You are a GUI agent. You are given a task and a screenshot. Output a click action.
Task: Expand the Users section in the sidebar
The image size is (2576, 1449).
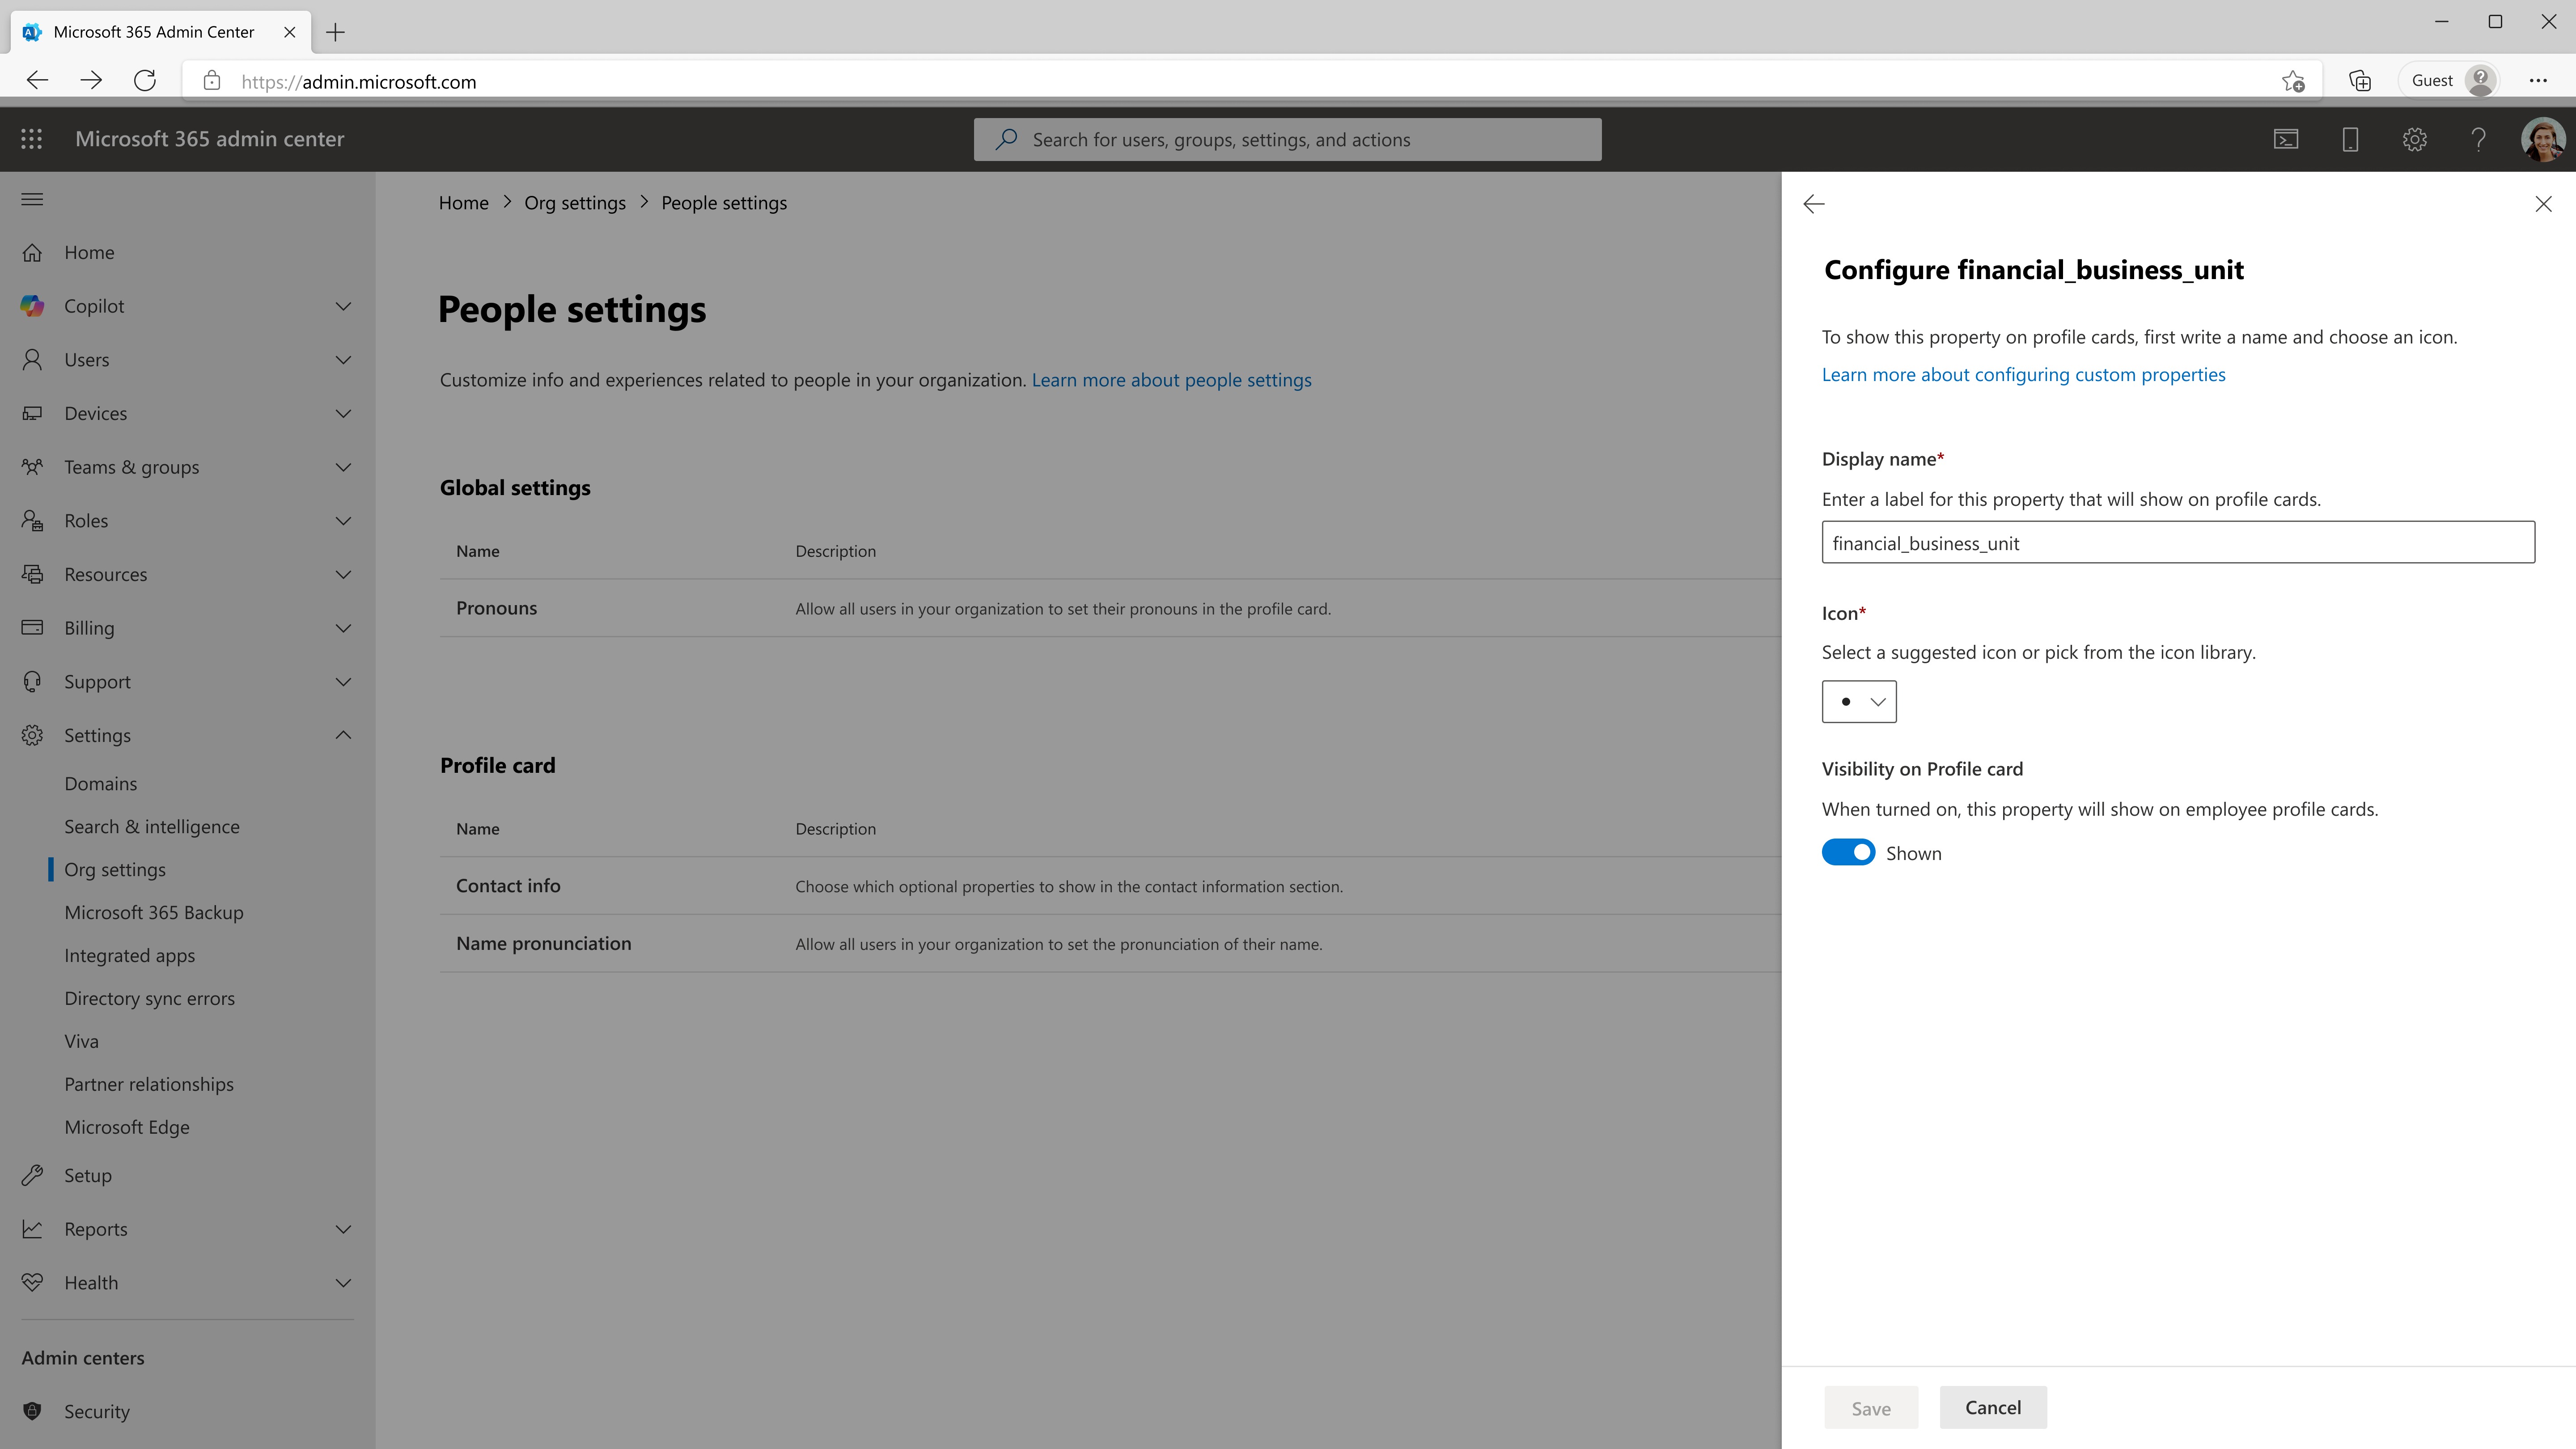(x=344, y=360)
